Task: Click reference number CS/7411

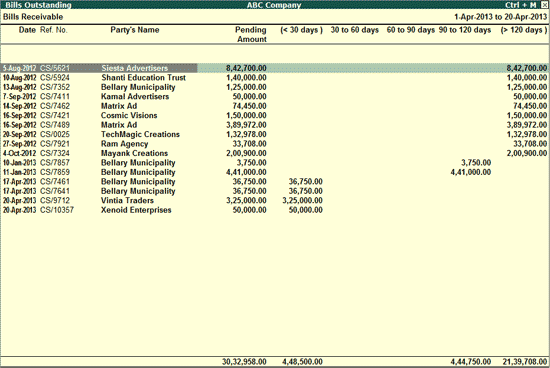Action: [x=55, y=96]
